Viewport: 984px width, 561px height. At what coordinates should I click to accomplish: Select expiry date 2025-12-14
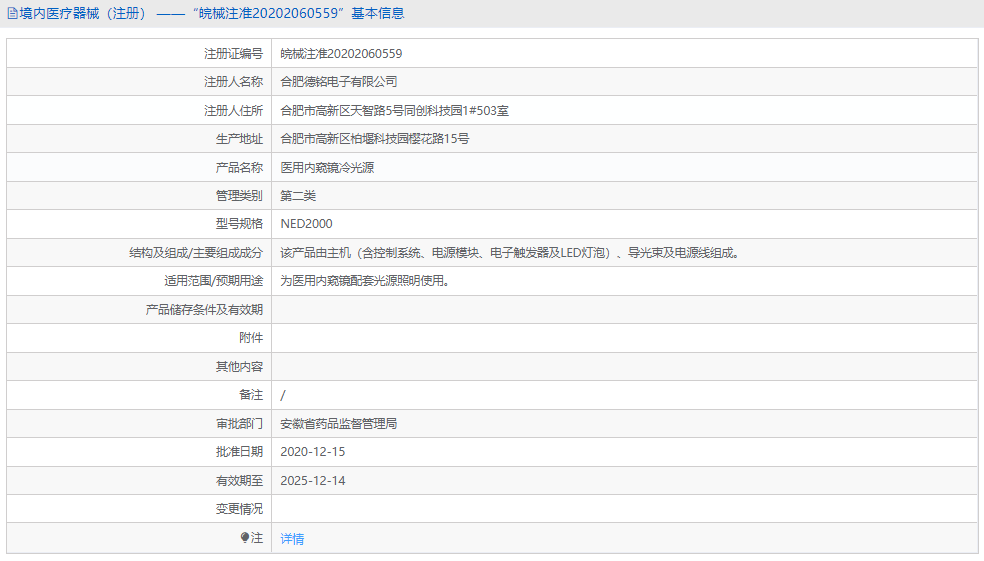[312, 481]
